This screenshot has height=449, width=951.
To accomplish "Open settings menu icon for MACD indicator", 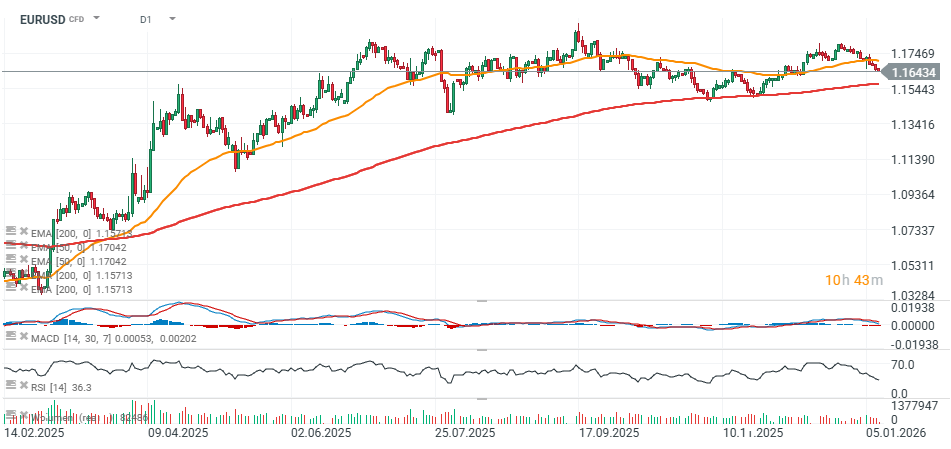I will pyautogui.click(x=11, y=337).
